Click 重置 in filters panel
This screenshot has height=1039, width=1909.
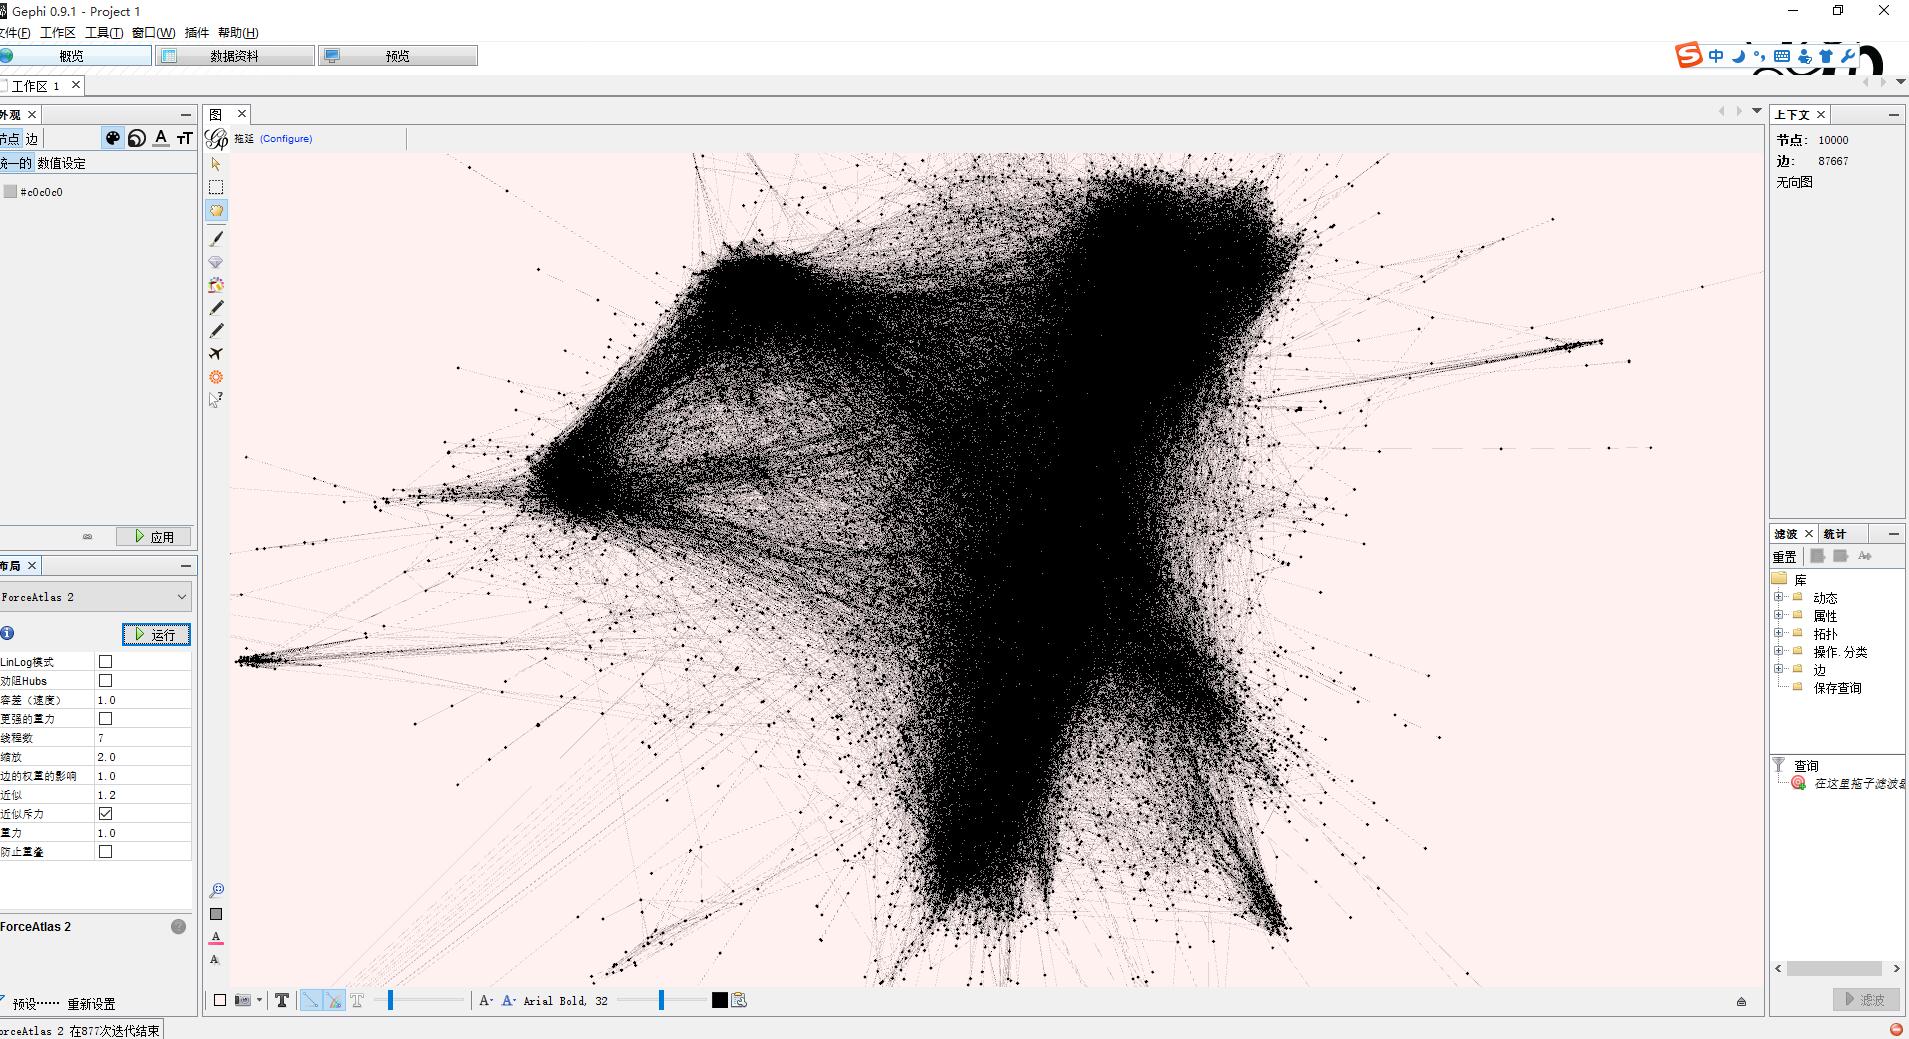tap(1785, 556)
